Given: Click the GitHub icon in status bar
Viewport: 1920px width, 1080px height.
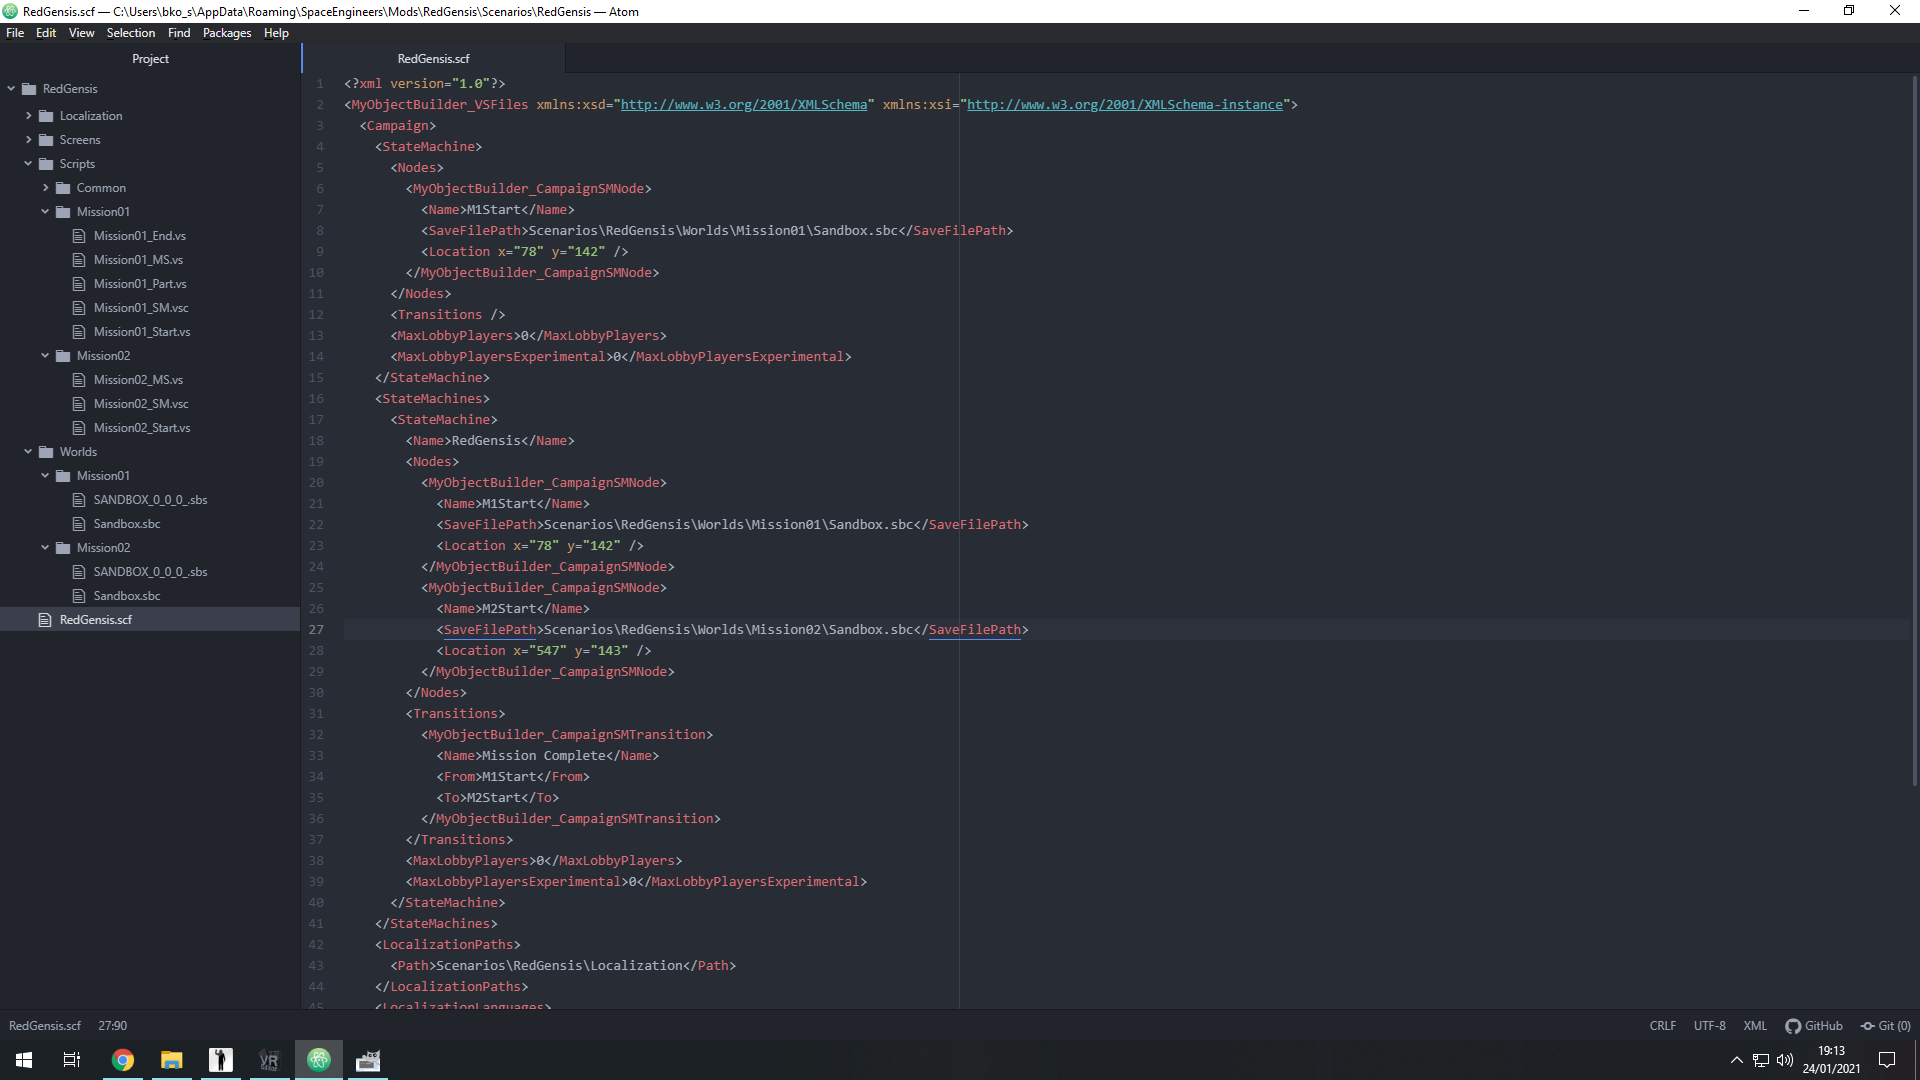Looking at the screenshot, I should [1793, 1026].
